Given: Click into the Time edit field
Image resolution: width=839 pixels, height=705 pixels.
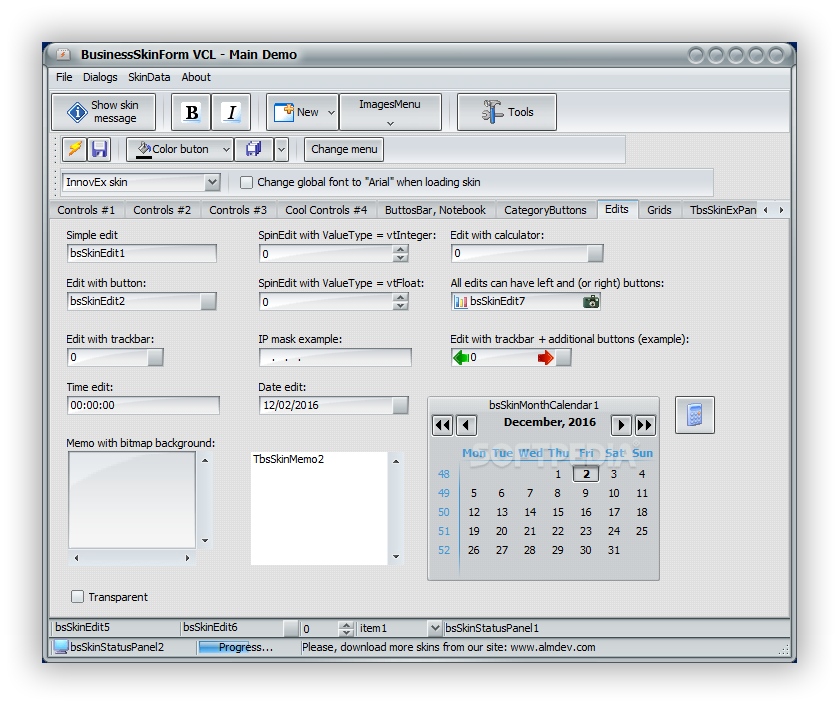Looking at the screenshot, I should click(x=143, y=405).
